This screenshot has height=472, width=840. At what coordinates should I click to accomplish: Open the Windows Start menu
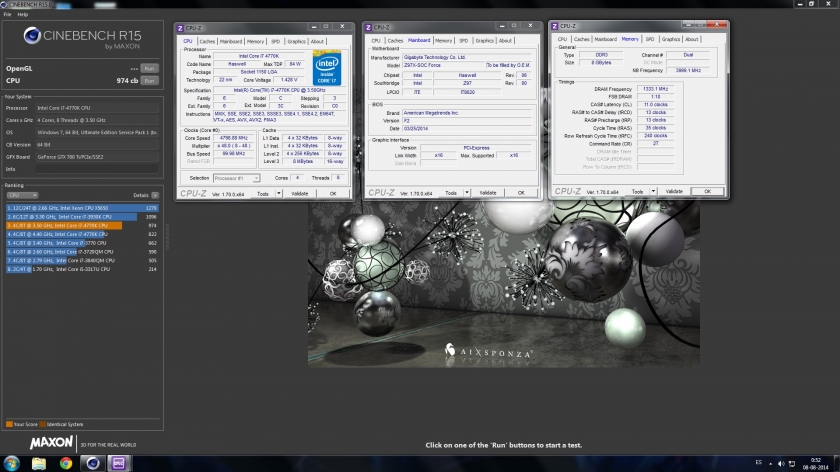click(x=11, y=463)
